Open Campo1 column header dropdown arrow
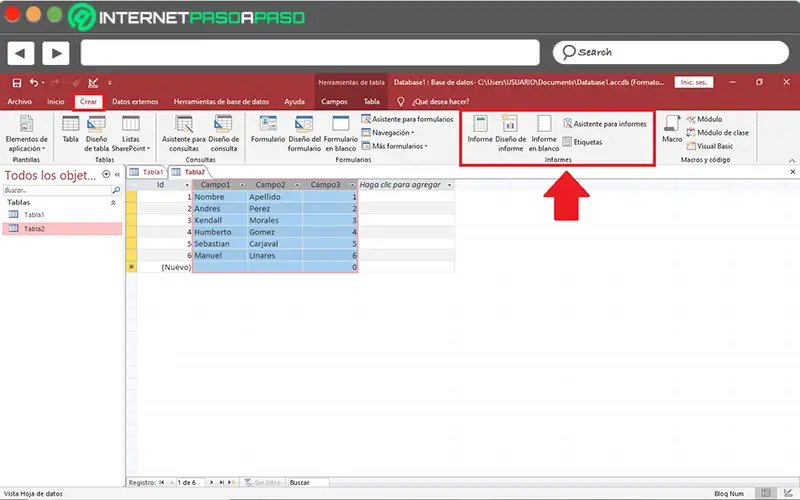Viewport: 800px width, 500px height. tap(242, 185)
